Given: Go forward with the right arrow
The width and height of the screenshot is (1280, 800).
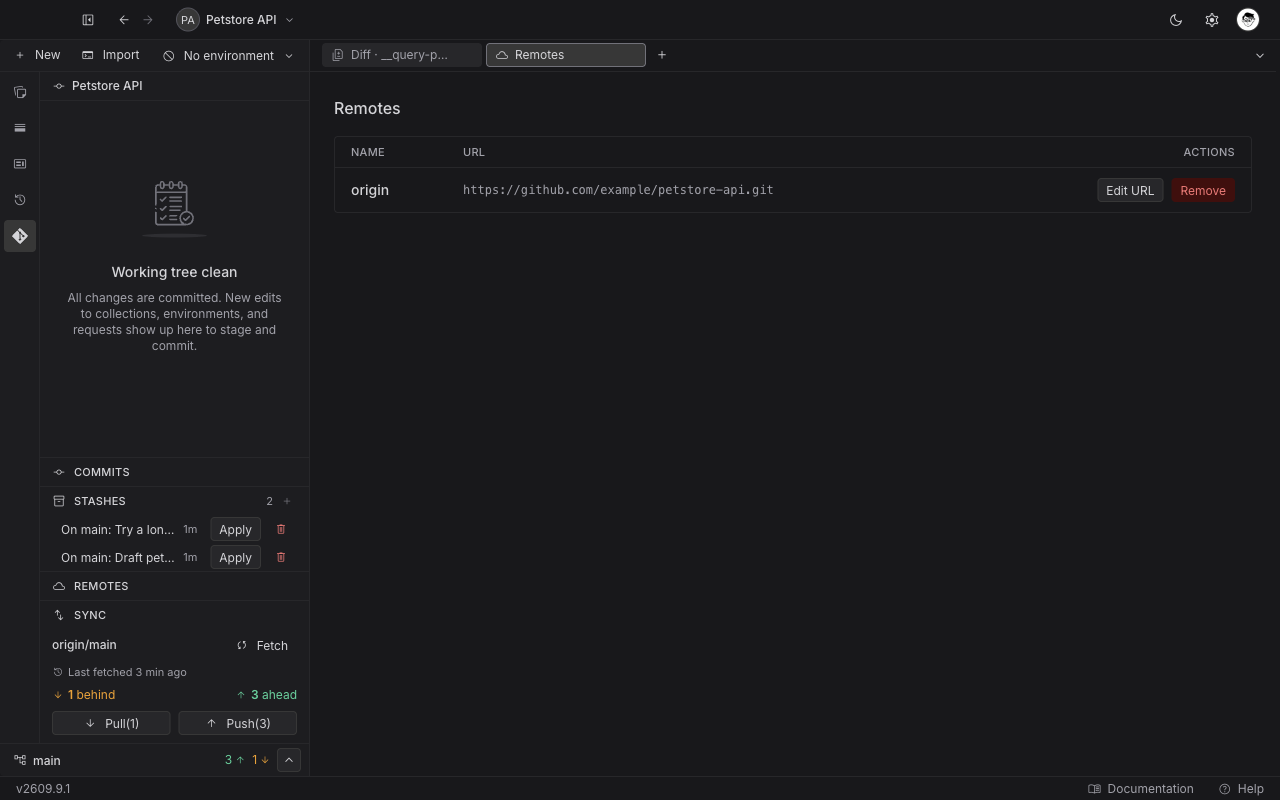Looking at the screenshot, I should coord(148,20).
